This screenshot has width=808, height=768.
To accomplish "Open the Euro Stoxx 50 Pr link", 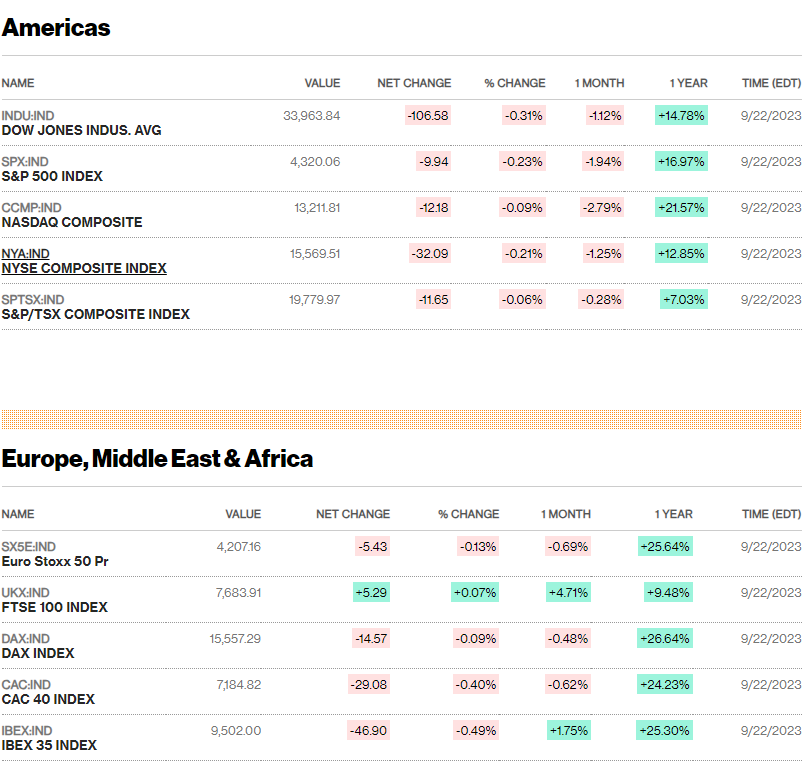I will 55,561.
